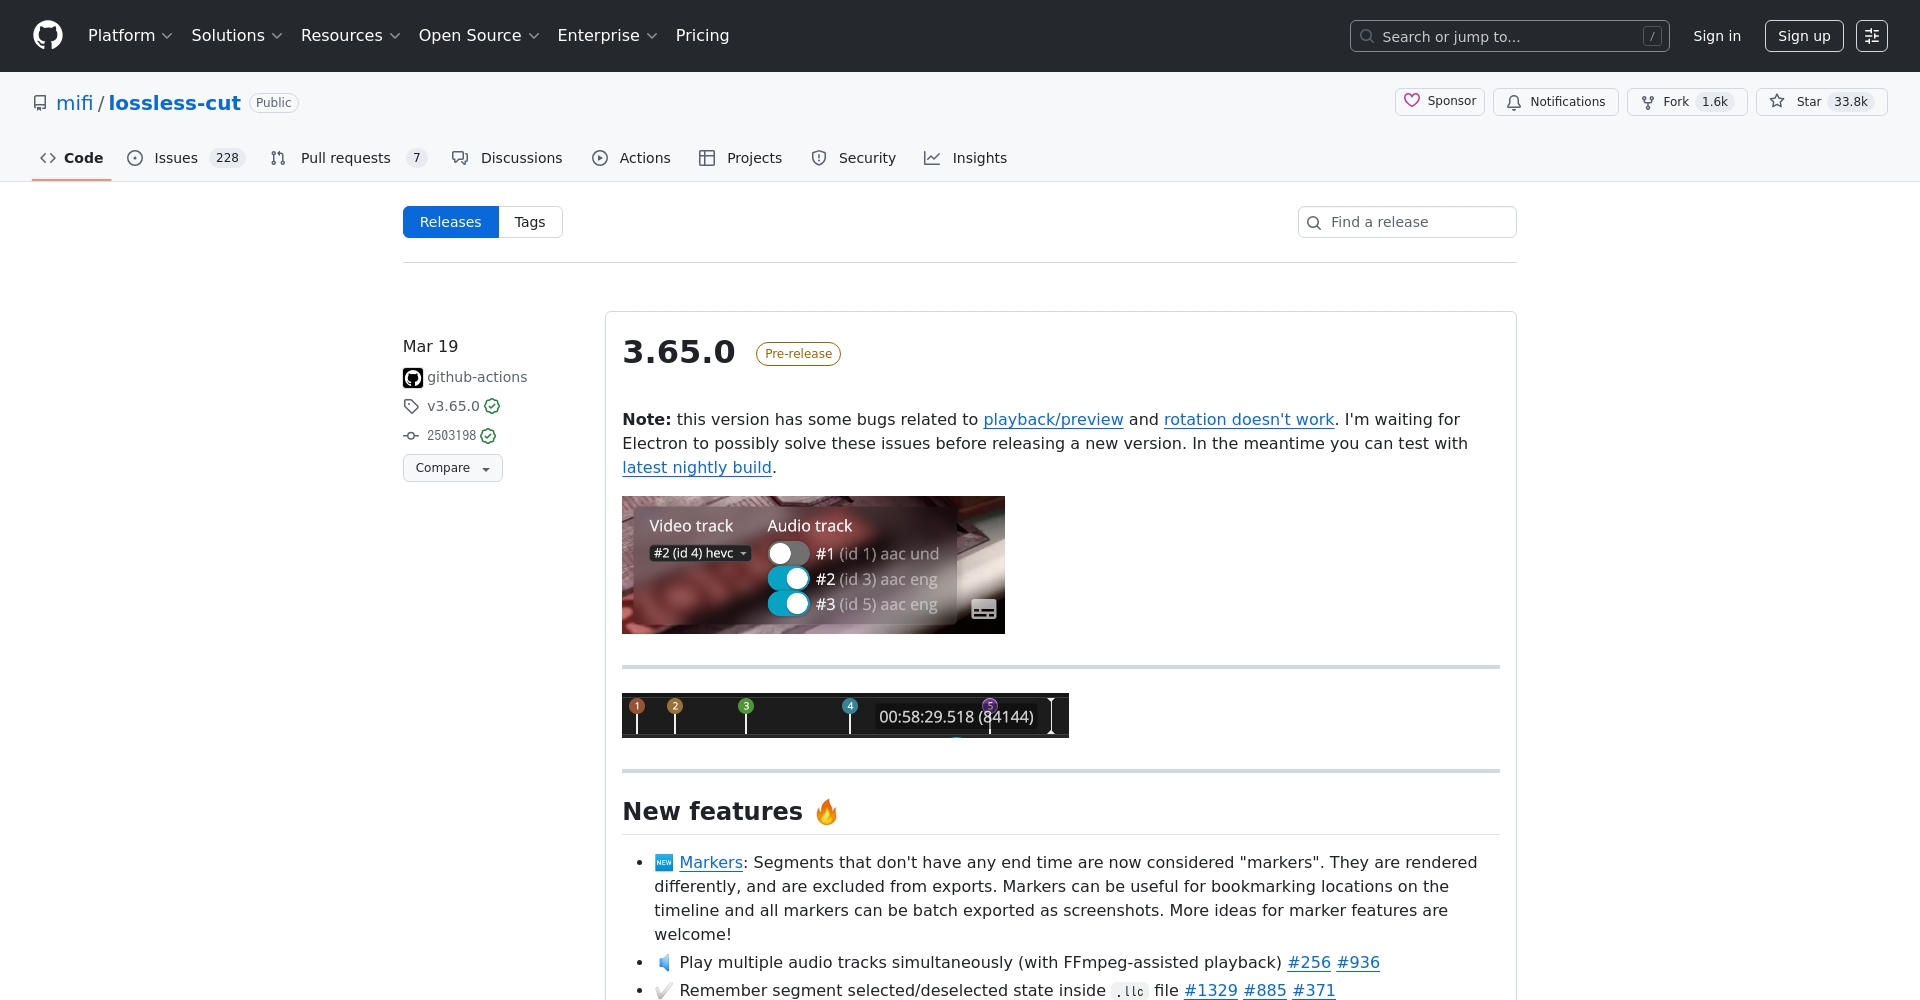Switch to the Tags tab
Screen dimensions: 1920x1000
pyautogui.click(x=529, y=222)
